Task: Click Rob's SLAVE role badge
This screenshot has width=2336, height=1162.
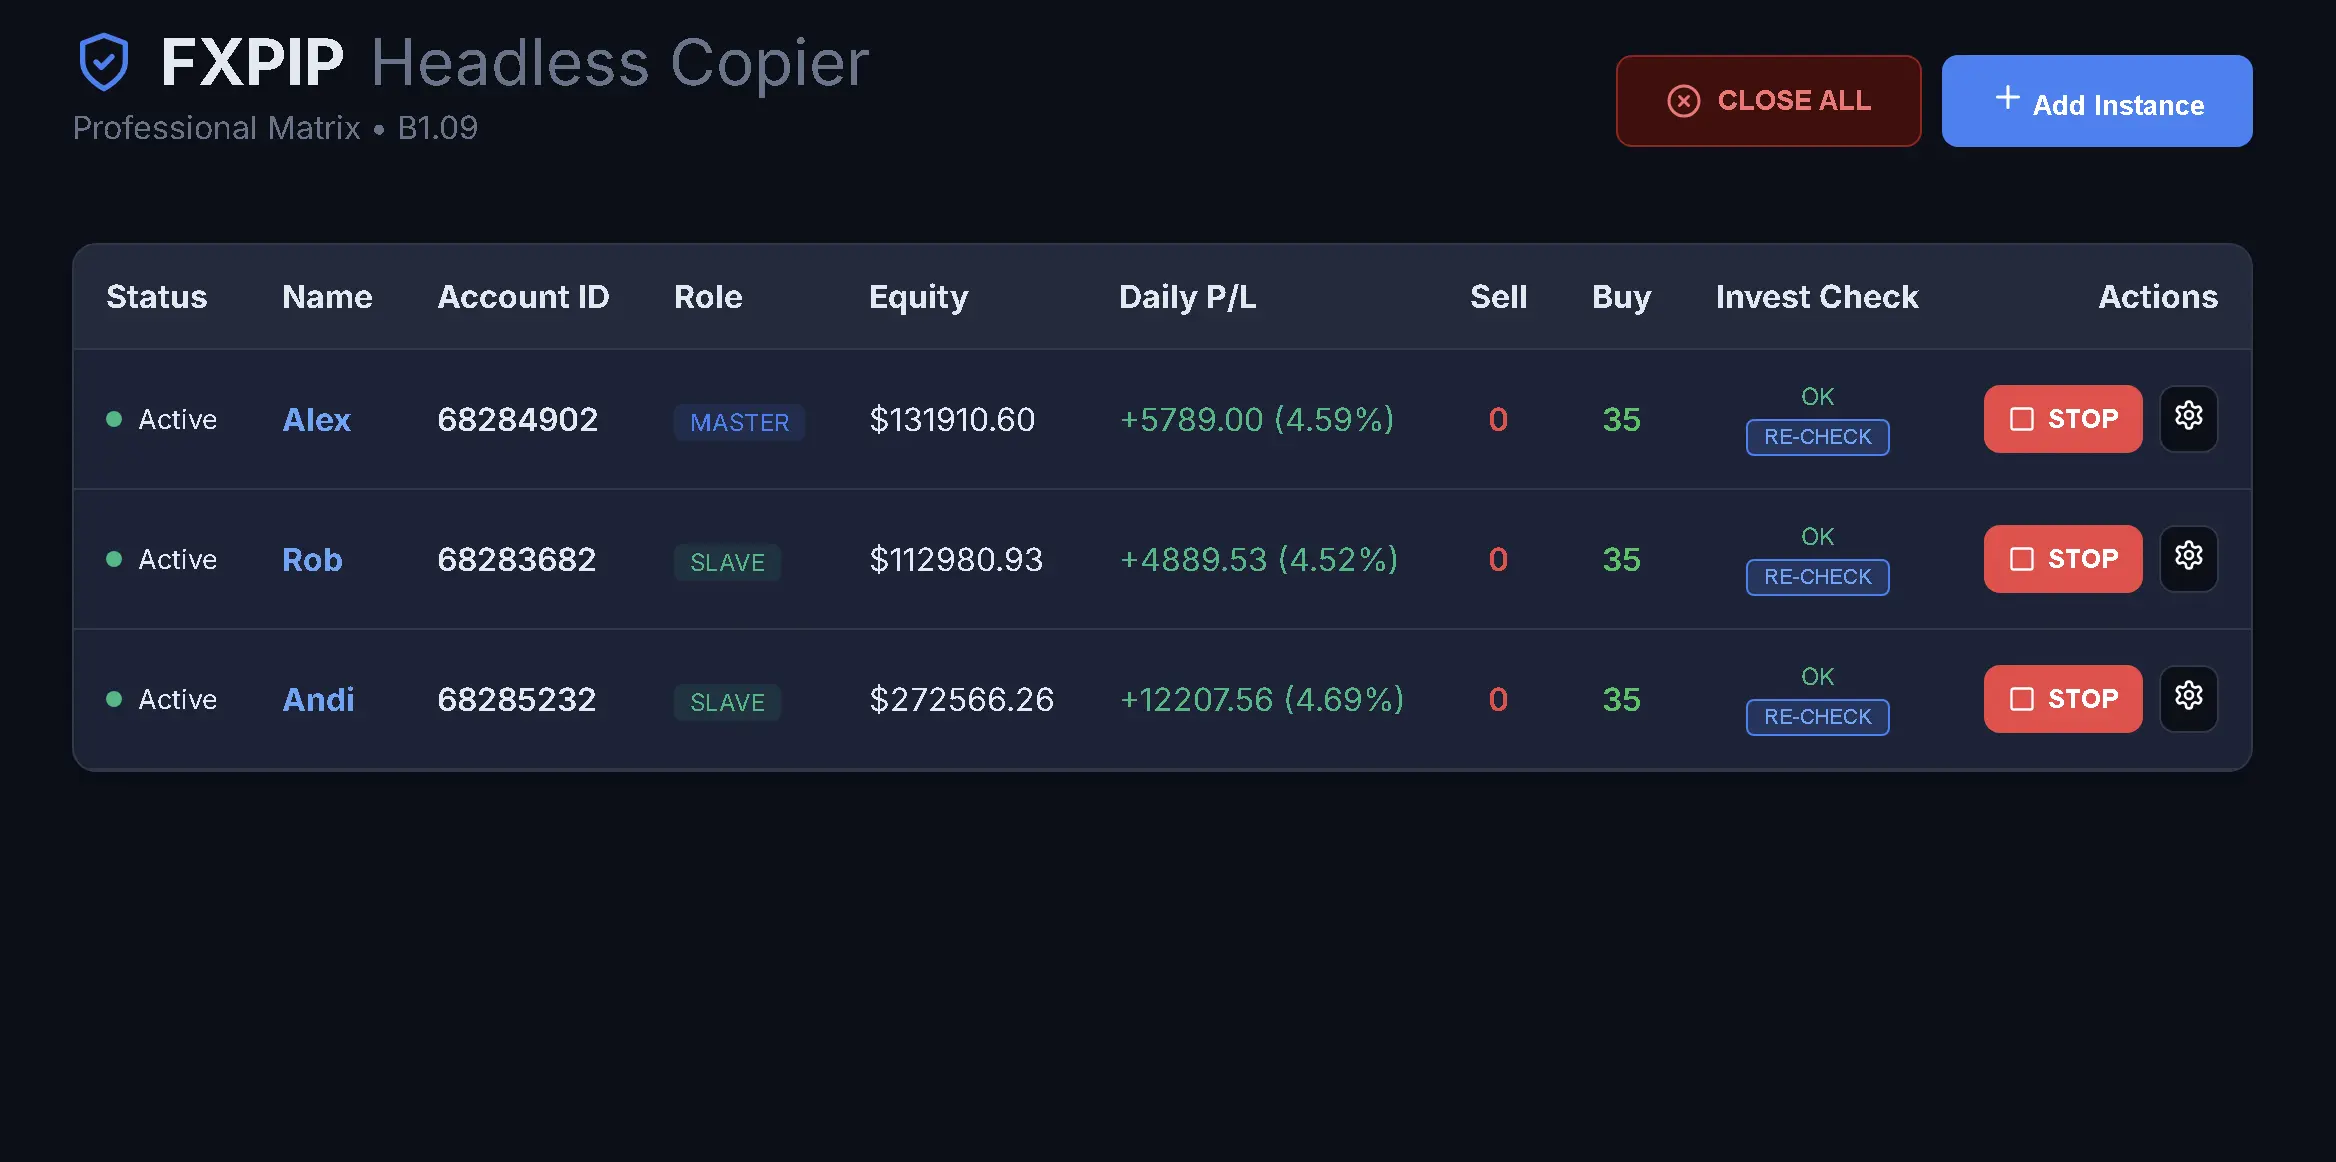Action: click(727, 562)
